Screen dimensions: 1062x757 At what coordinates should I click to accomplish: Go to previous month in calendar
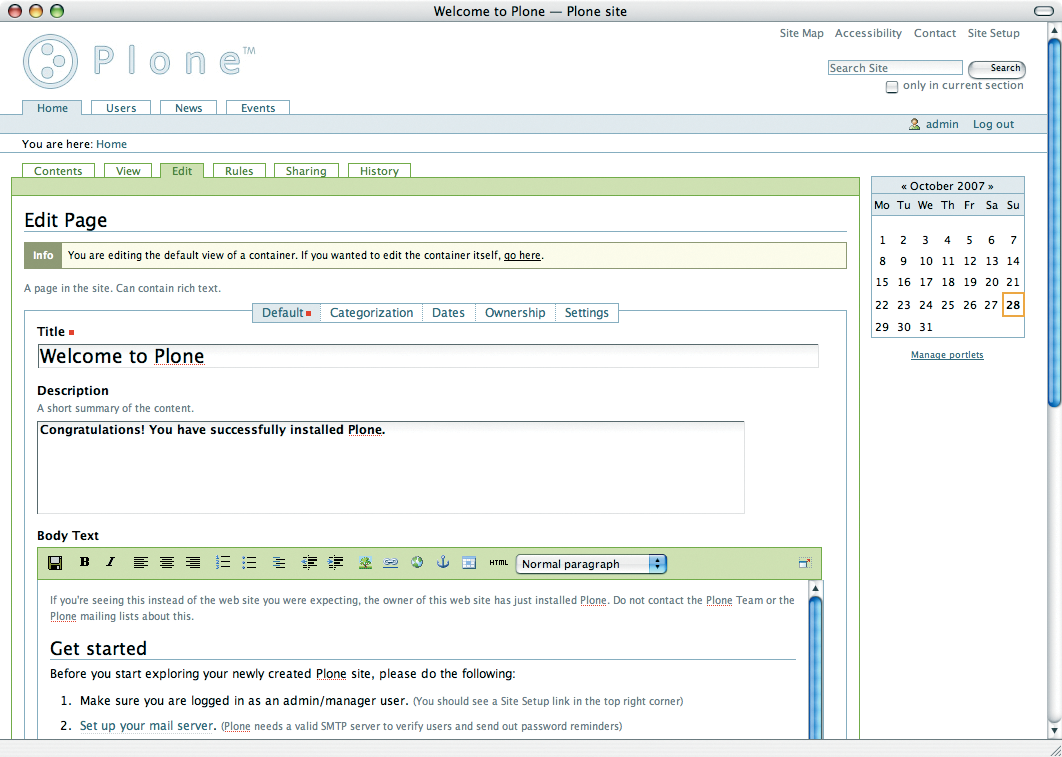(x=904, y=186)
